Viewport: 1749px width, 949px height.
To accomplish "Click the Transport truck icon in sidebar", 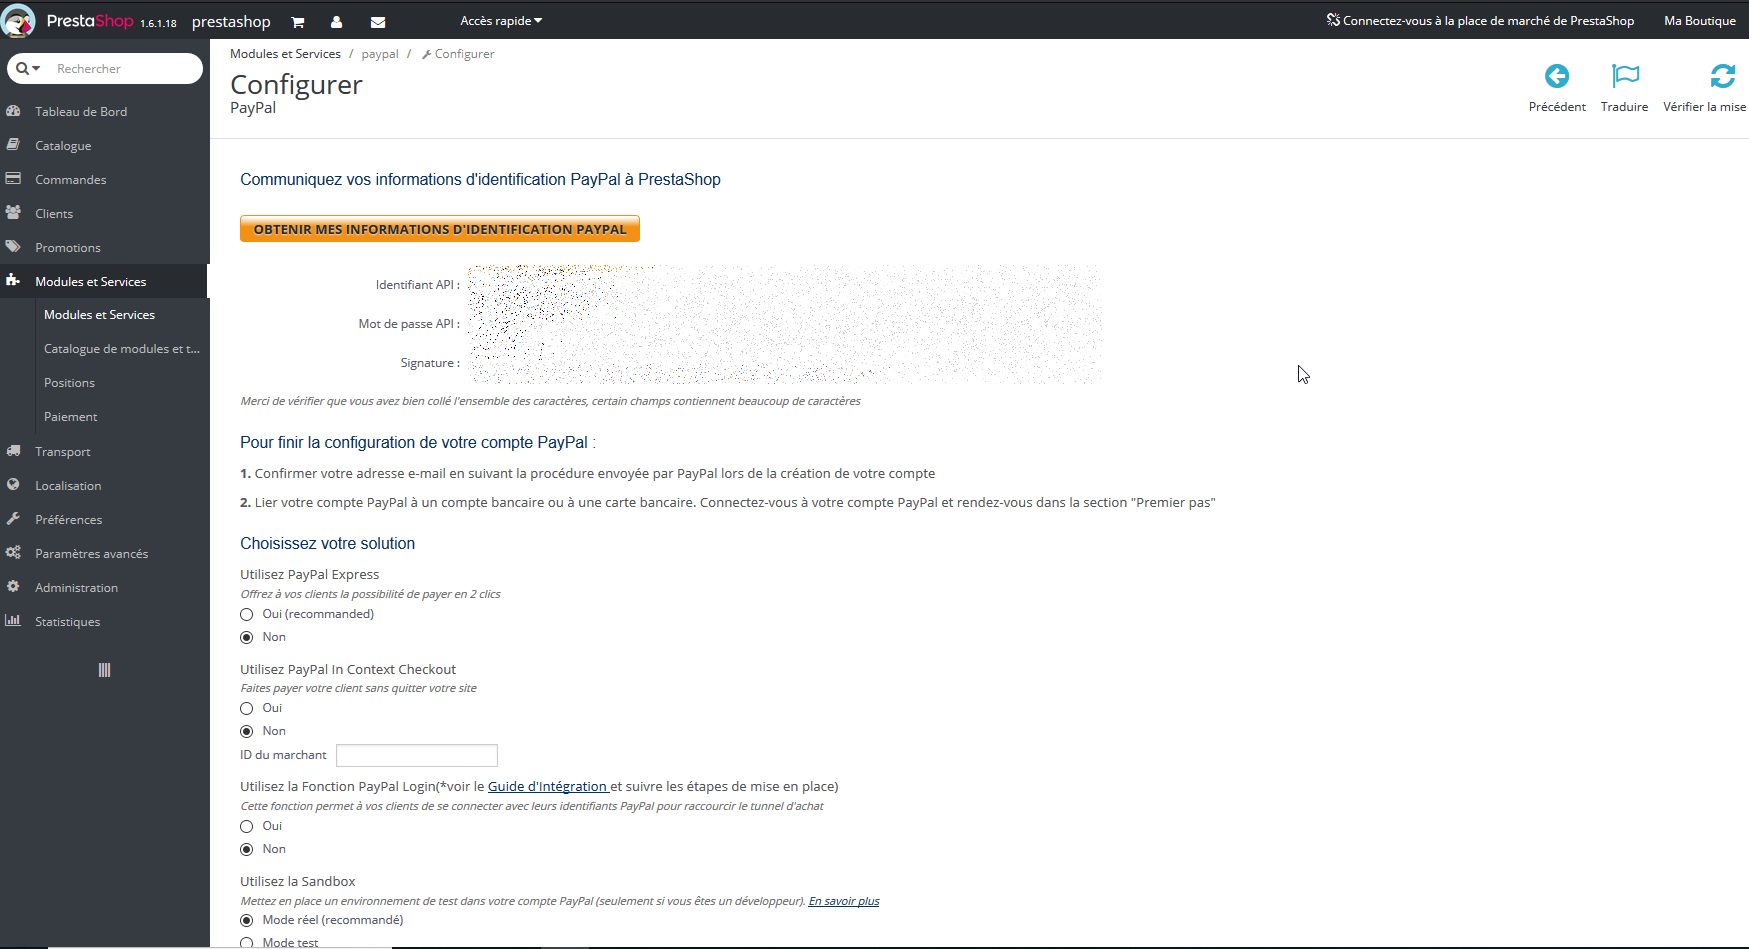I will coord(13,451).
